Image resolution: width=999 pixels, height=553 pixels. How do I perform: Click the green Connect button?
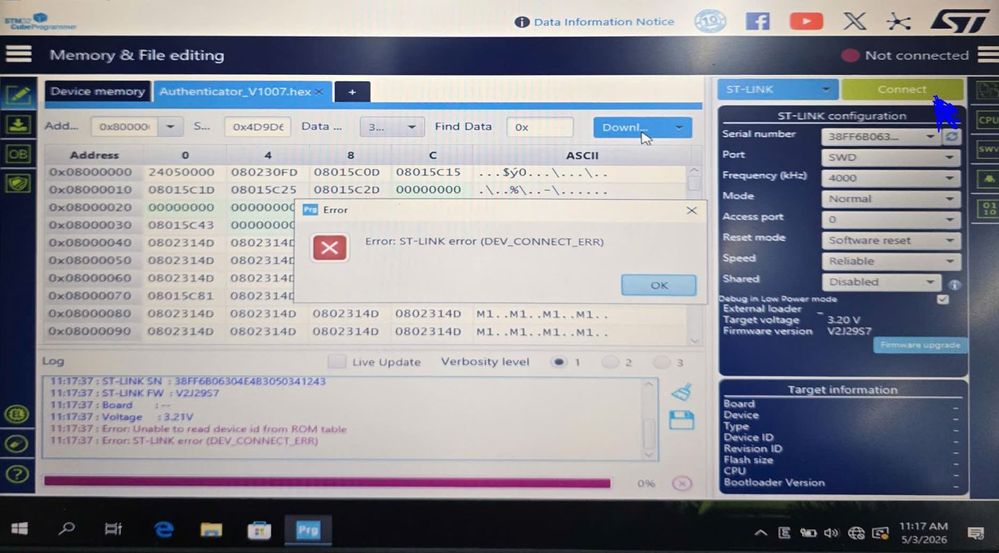[902, 89]
